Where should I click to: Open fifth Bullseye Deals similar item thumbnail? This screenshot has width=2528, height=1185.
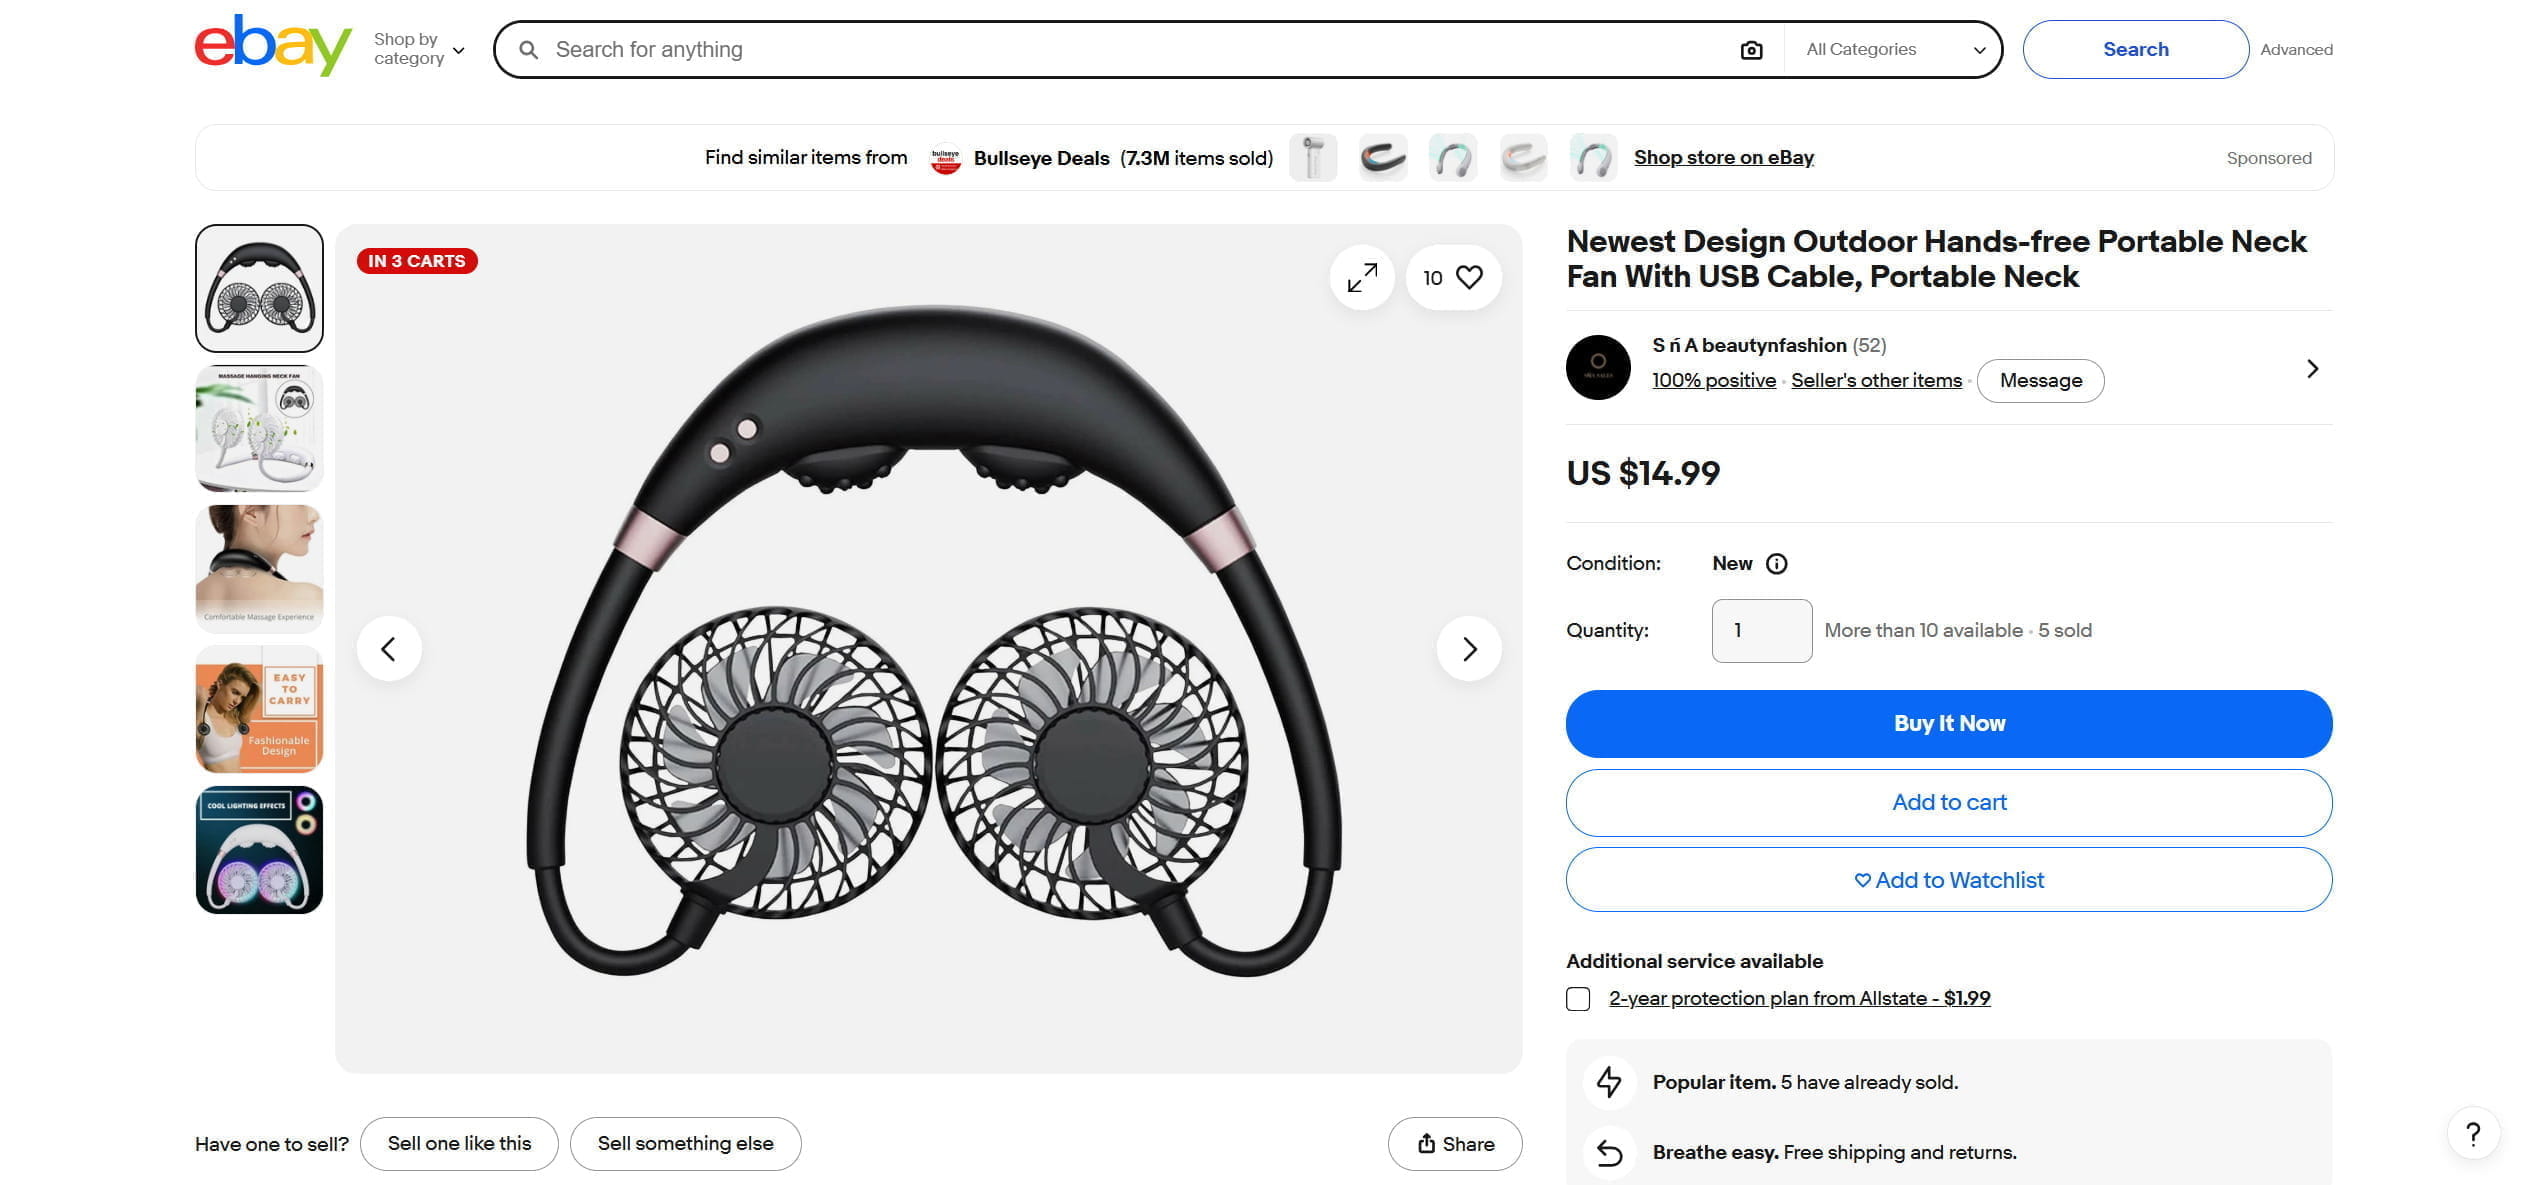[x=1593, y=158]
